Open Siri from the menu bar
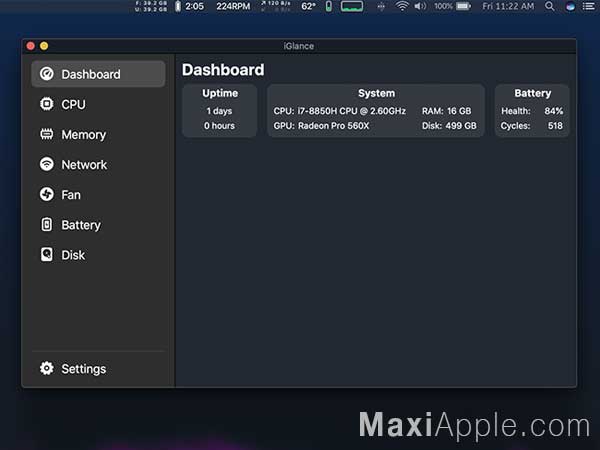Screen dimensions: 600x450 [x=570, y=6]
